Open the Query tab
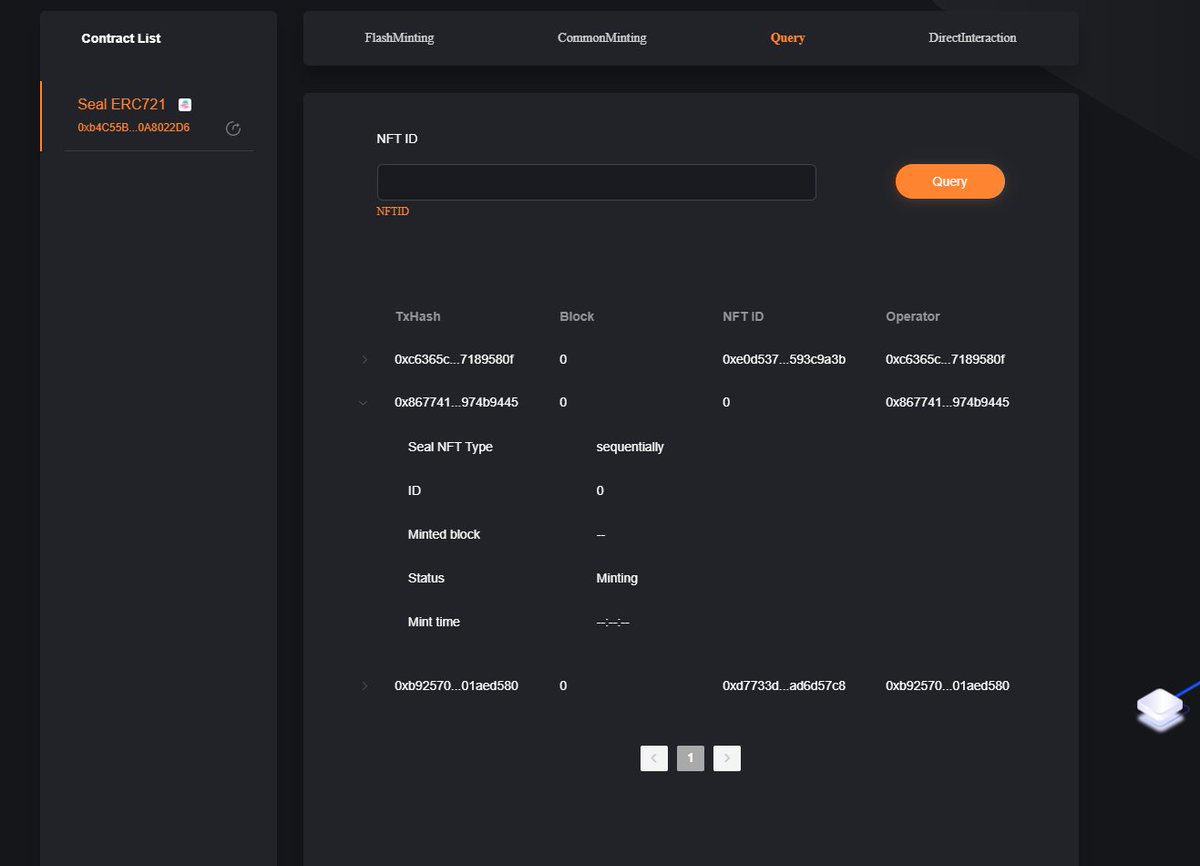Image resolution: width=1200 pixels, height=866 pixels. coord(787,38)
